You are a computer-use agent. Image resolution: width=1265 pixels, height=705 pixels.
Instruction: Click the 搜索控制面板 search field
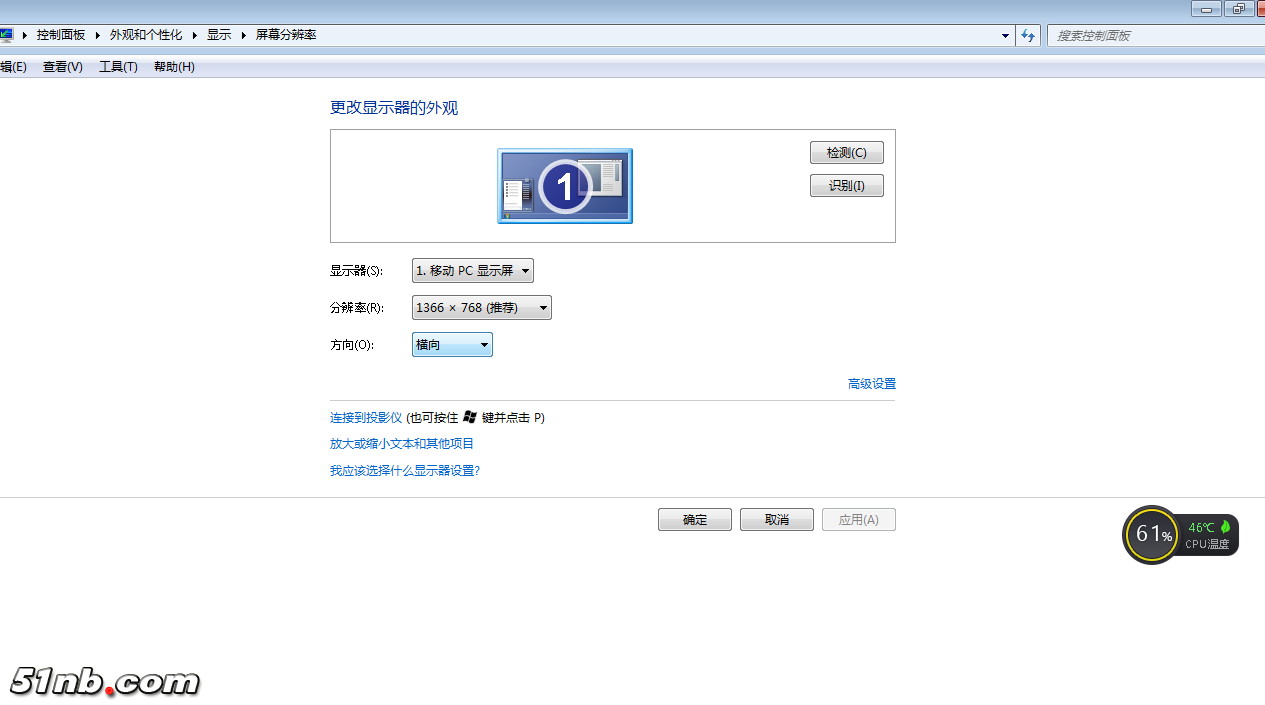tap(1150, 36)
